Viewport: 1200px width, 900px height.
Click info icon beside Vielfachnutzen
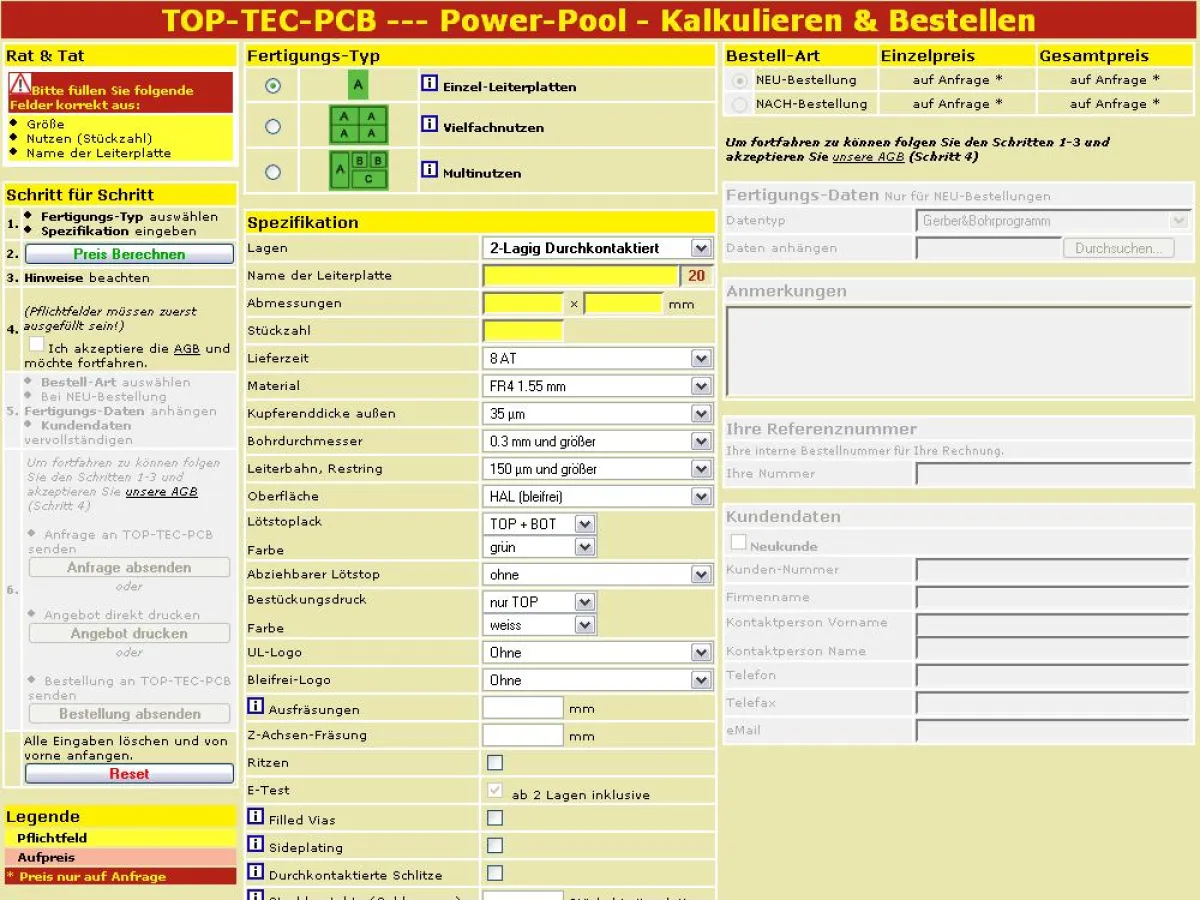[429, 125]
